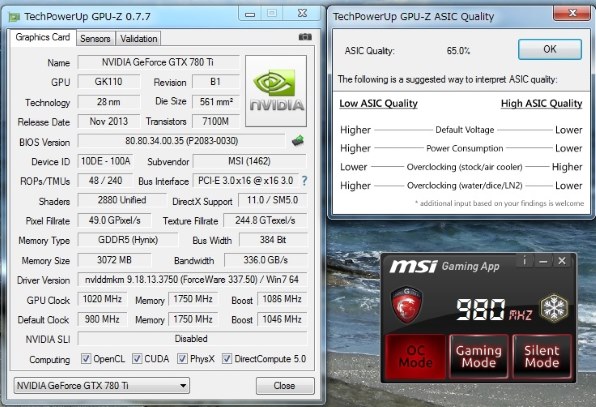Click the Default Voltage row label
Image resolution: width=596 pixels, height=407 pixels.
click(x=465, y=130)
